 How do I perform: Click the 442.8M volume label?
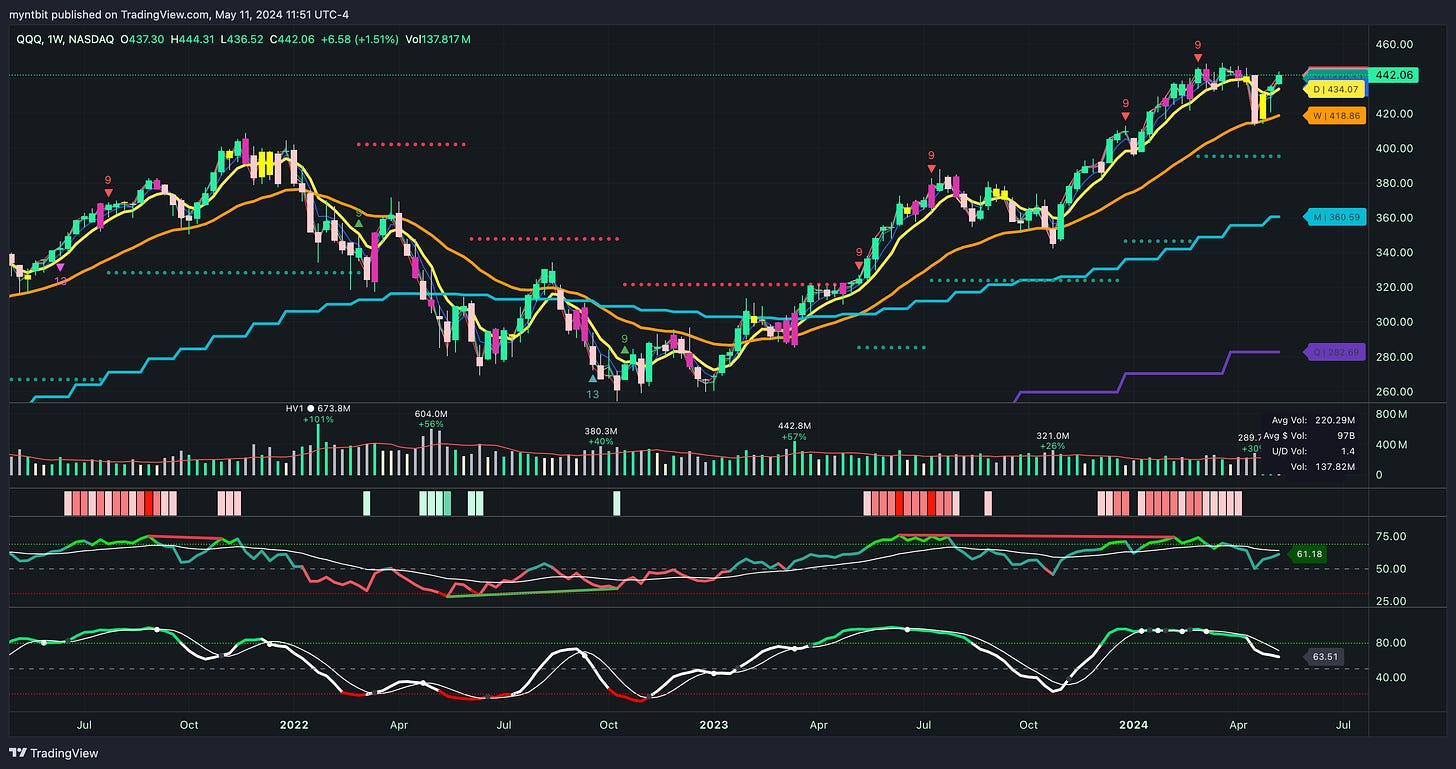[795, 425]
